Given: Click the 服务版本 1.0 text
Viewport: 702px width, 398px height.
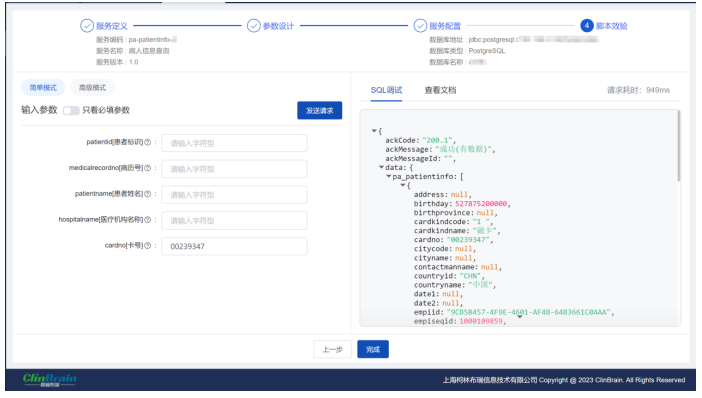Looking at the screenshot, I should (x=117, y=62).
